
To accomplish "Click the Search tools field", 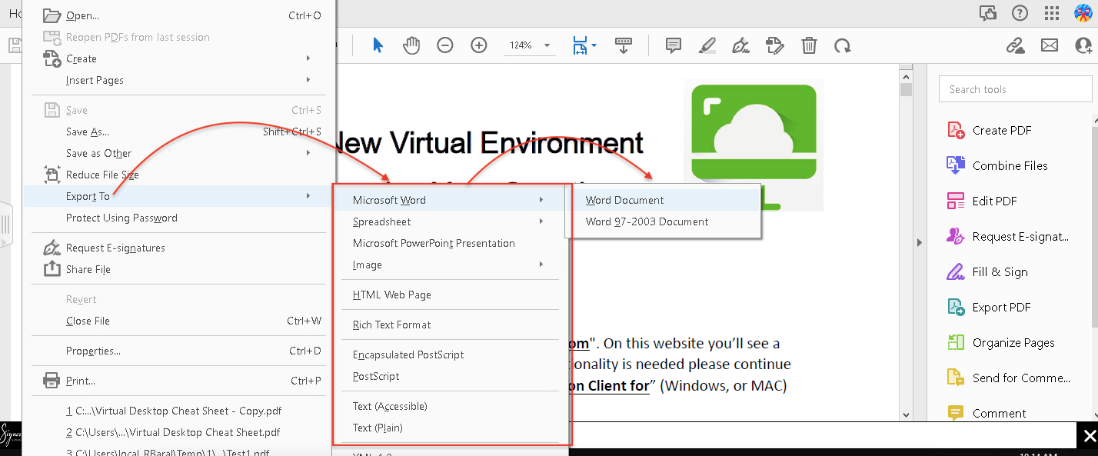I will tap(1015, 89).
